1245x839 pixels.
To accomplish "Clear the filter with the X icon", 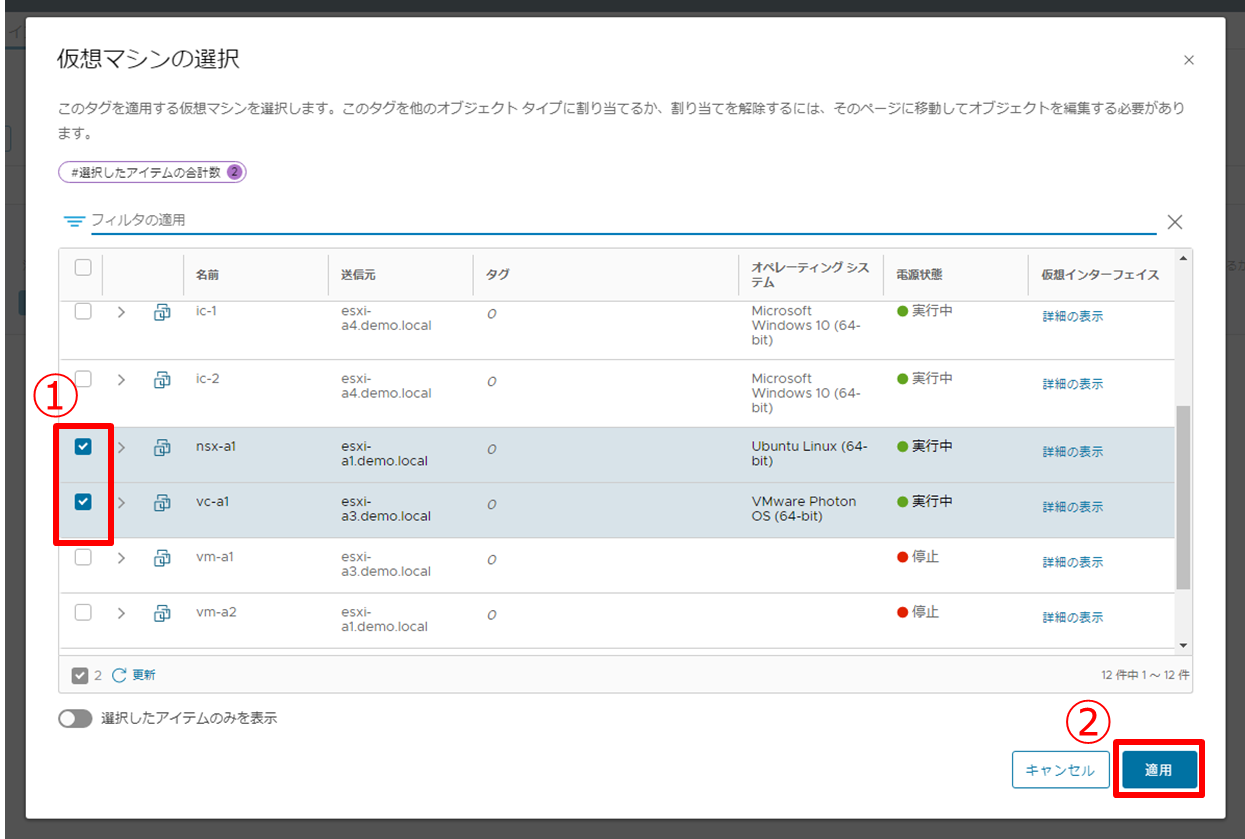I will coord(1175,222).
